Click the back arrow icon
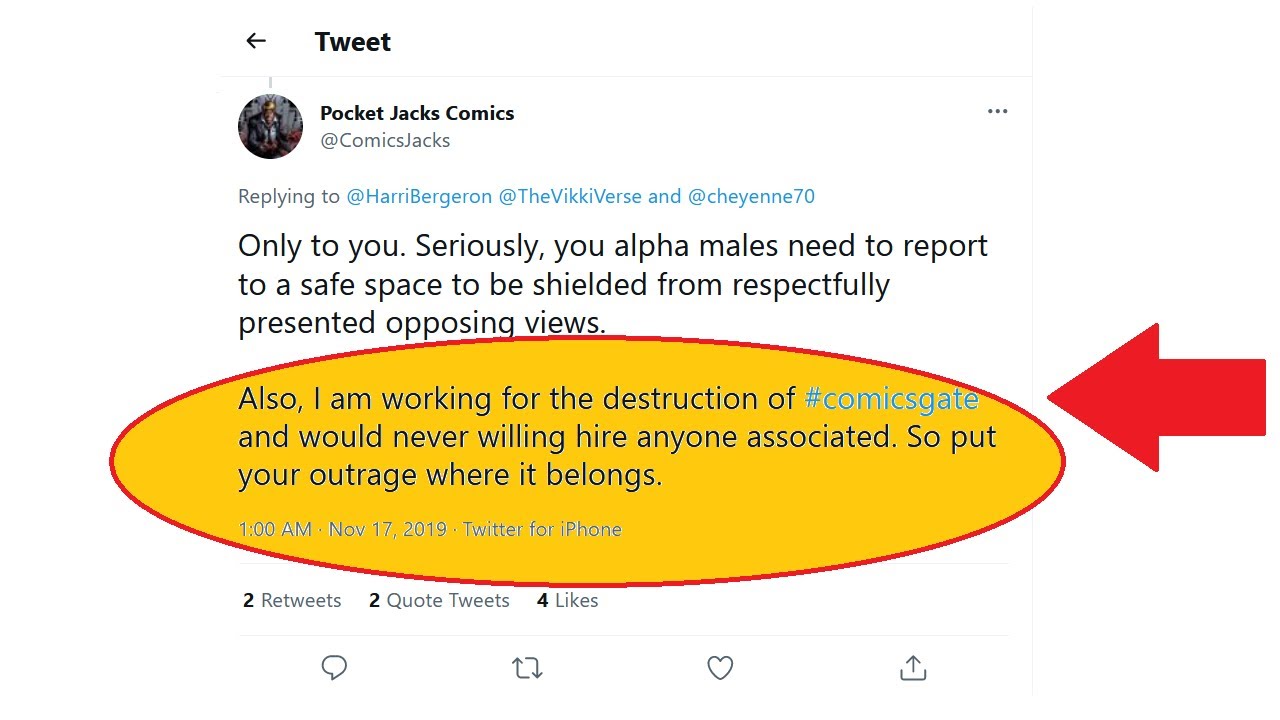 [x=256, y=41]
